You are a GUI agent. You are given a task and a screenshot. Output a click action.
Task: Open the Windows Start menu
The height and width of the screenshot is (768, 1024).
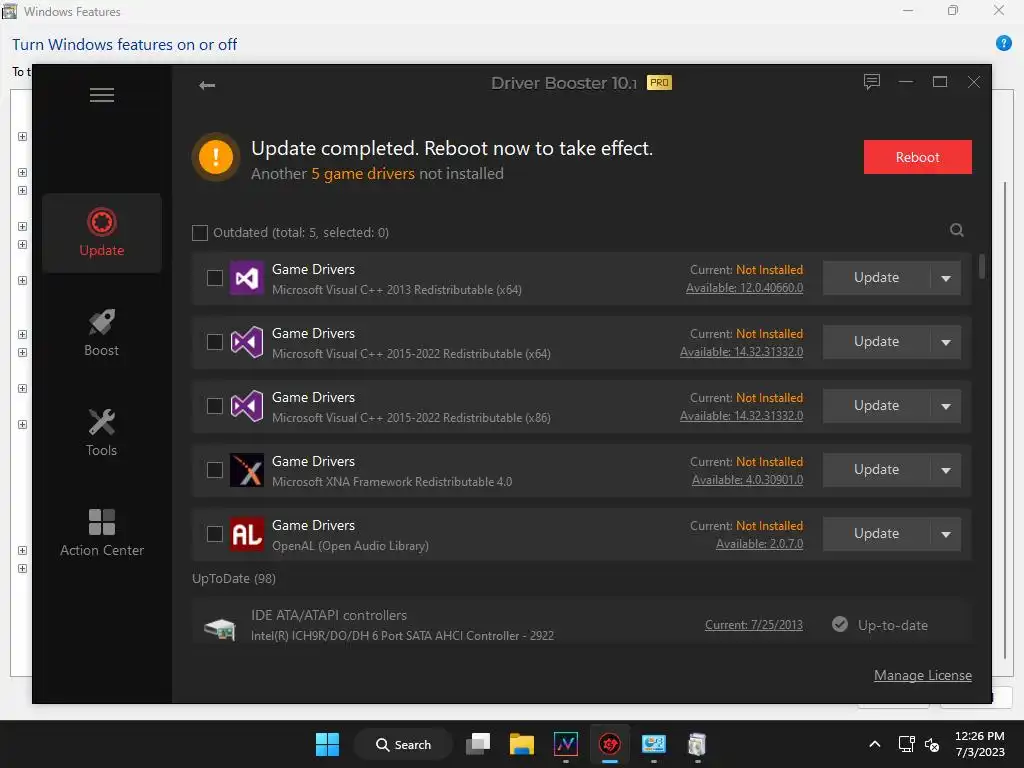tap(327, 744)
